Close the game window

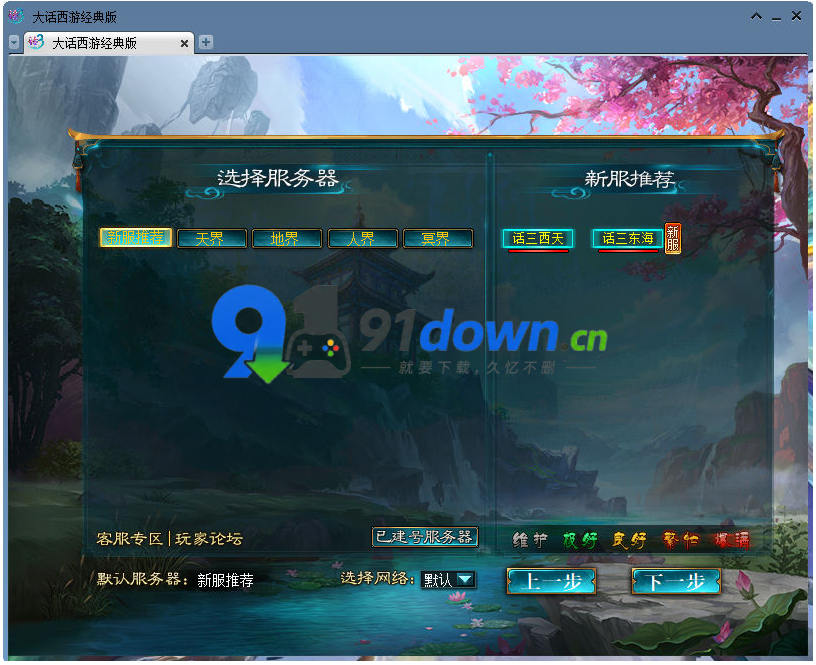[x=796, y=16]
